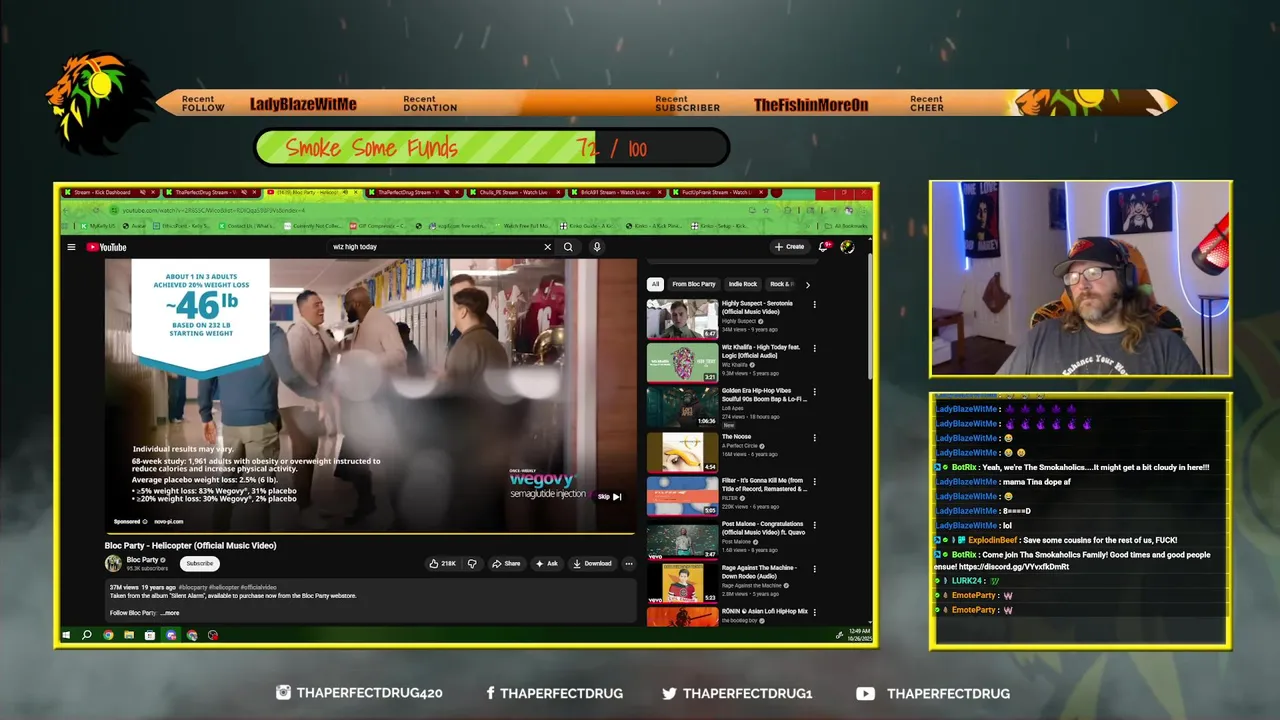Image resolution: width=1280 pixels, height=720 pixels.
Task: Download the Helicopter video
Action: click(x=592, y=563)
